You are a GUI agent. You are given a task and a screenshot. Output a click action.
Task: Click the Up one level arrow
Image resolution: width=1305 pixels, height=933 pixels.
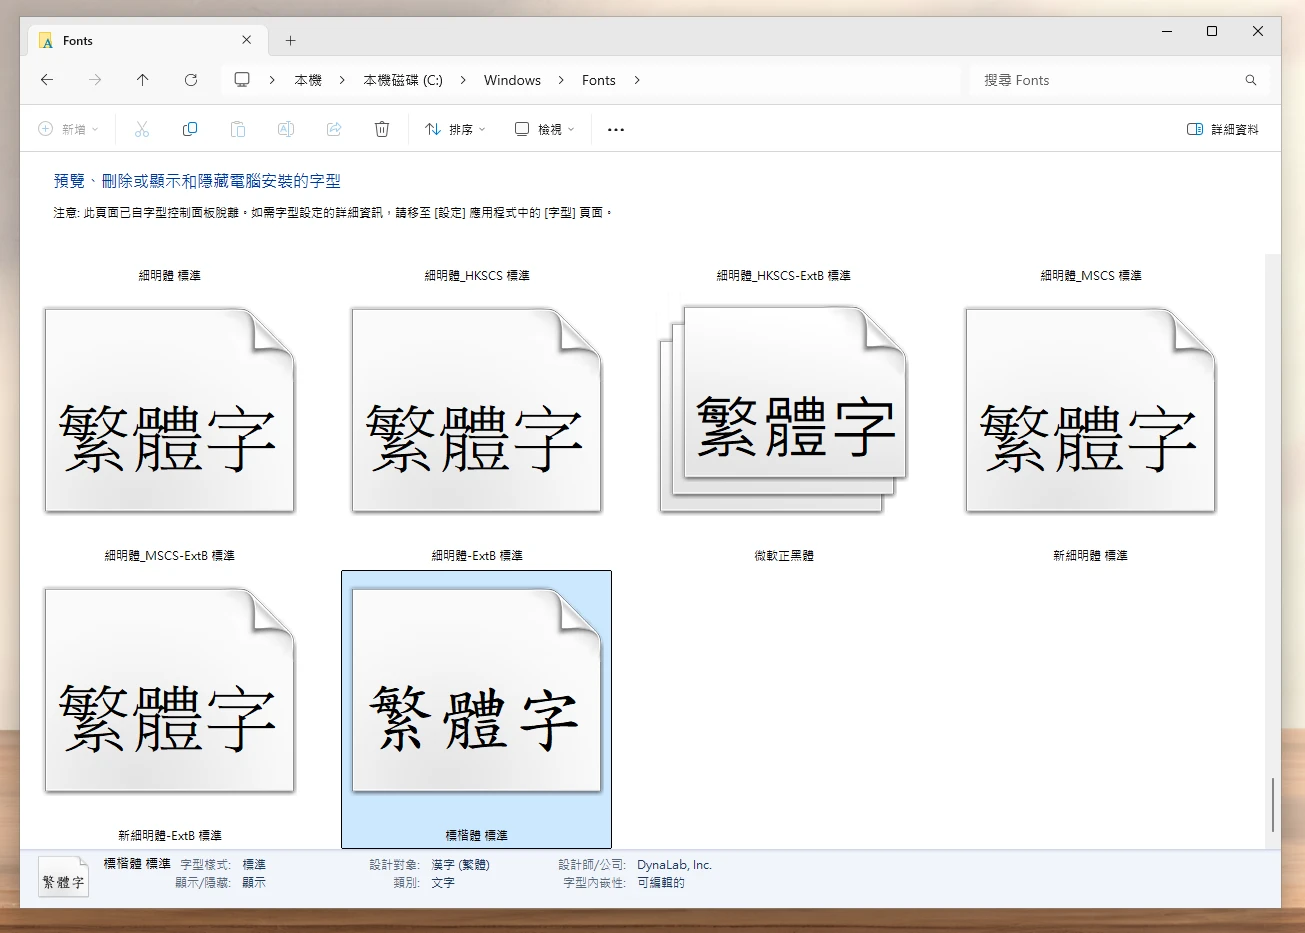click(x=142, y=80)
